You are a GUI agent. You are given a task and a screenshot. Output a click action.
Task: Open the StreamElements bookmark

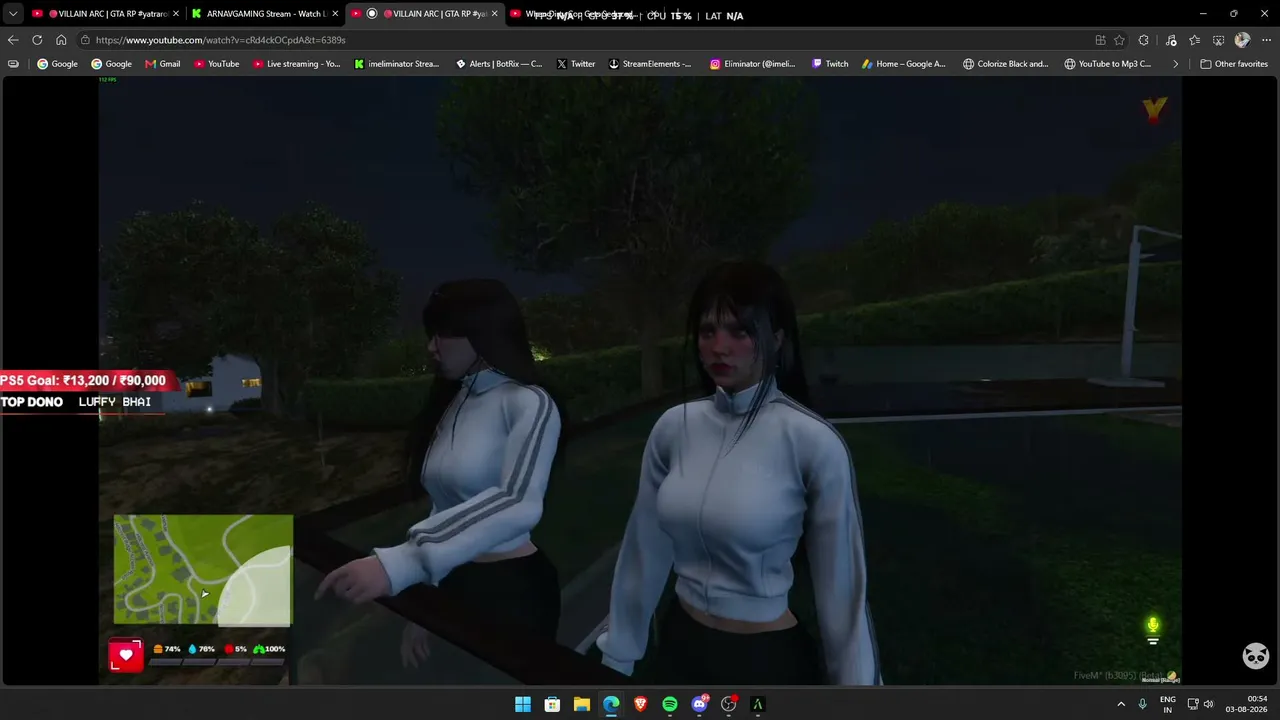(x=650, y=64)
